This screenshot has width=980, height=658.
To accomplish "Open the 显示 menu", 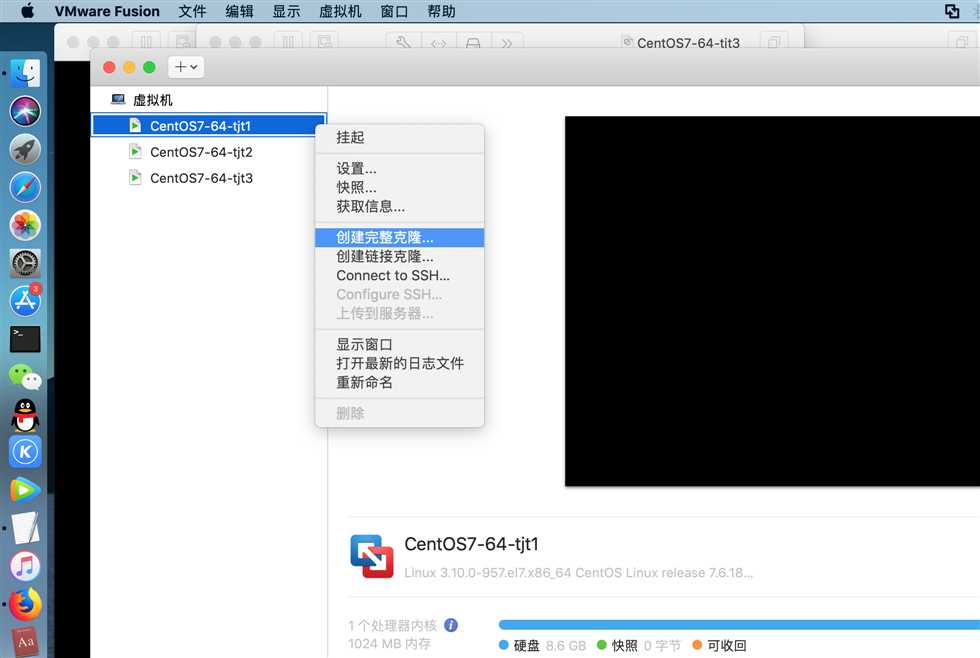I will pos(286,11).
